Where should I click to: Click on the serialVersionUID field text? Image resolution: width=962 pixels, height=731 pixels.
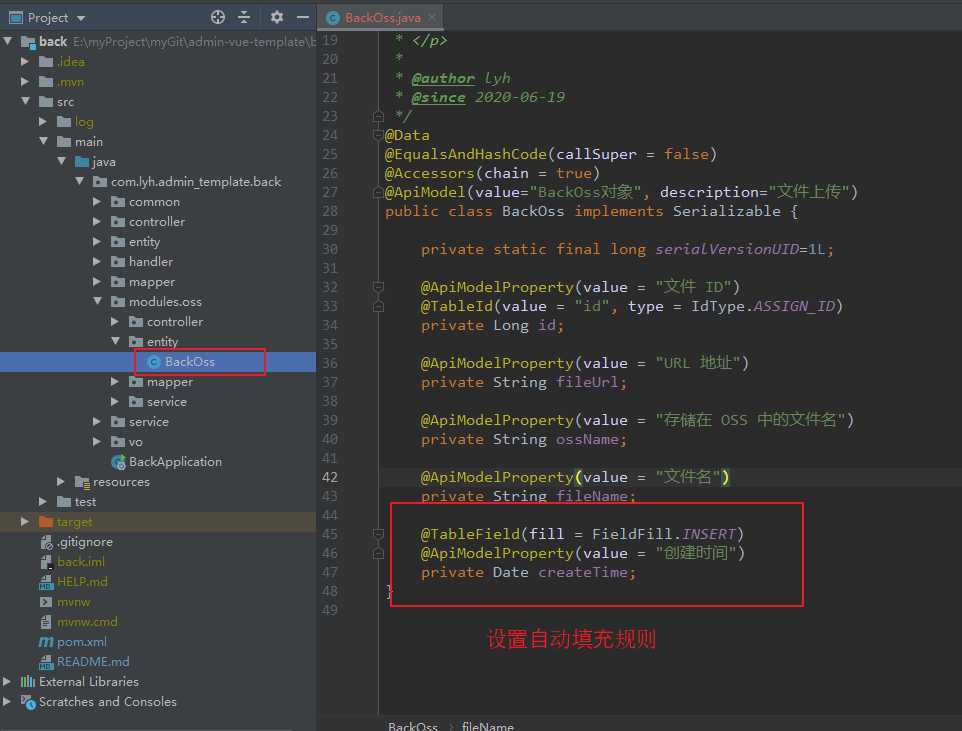(727, 249)
